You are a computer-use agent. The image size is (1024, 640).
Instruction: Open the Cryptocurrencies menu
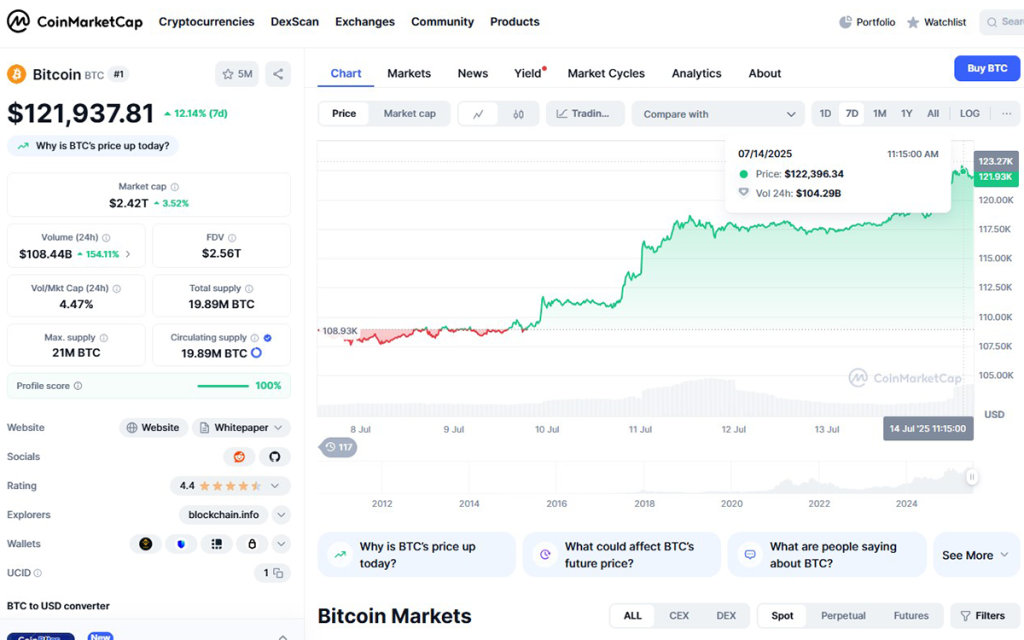(206, 22)
